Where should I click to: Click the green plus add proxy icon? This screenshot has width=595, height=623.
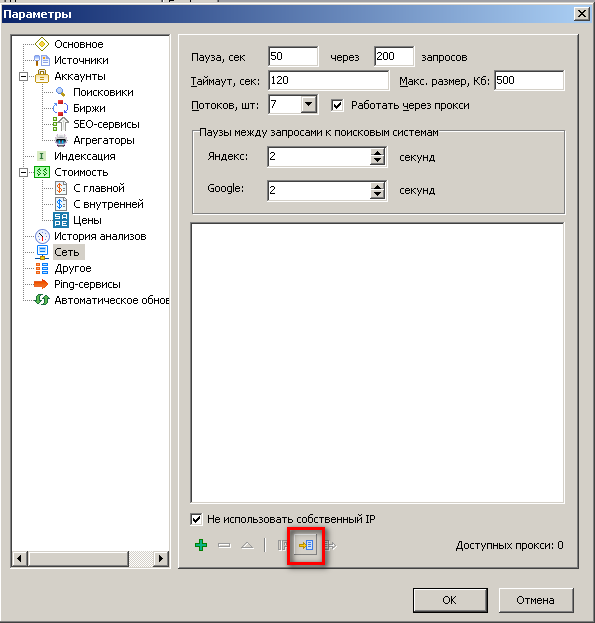(201, 545)
